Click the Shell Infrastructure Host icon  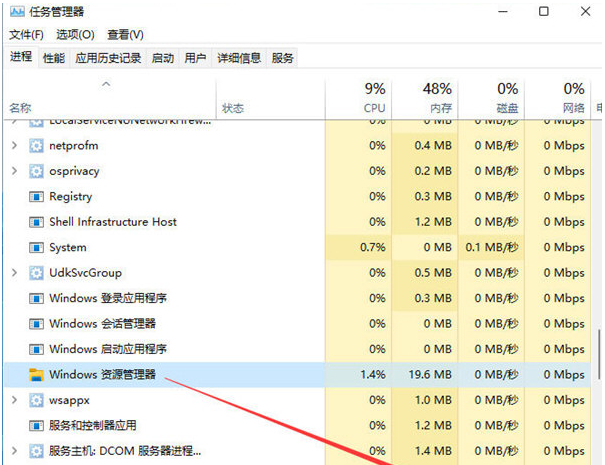pyautogui.click(x=36, y=222)
